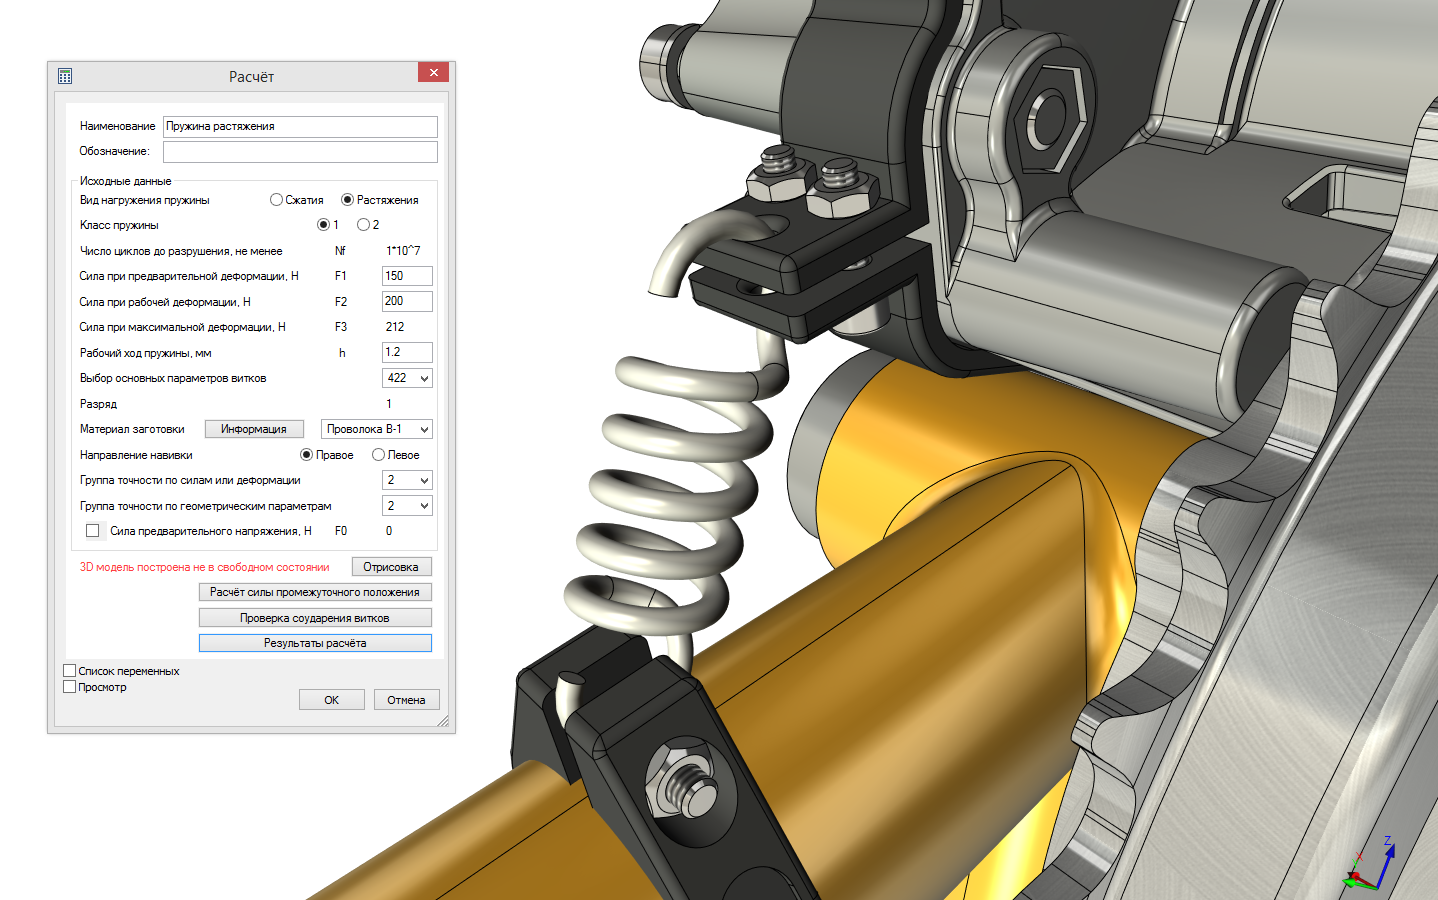Open the Группа точности по силам dropdown

407,480
